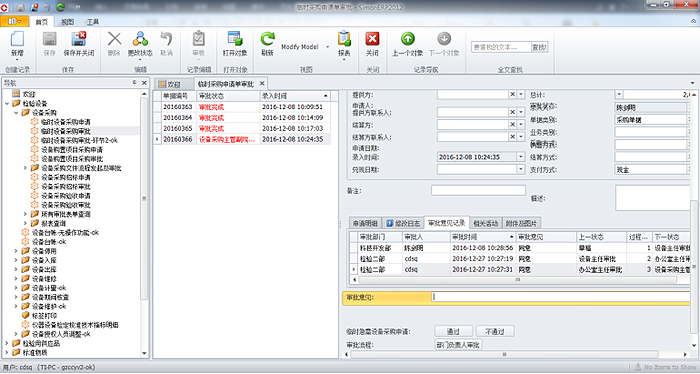Open 设备采购验收审批 in navigation tree
This screenshot has height=374, width=700.
coord(66,205)
